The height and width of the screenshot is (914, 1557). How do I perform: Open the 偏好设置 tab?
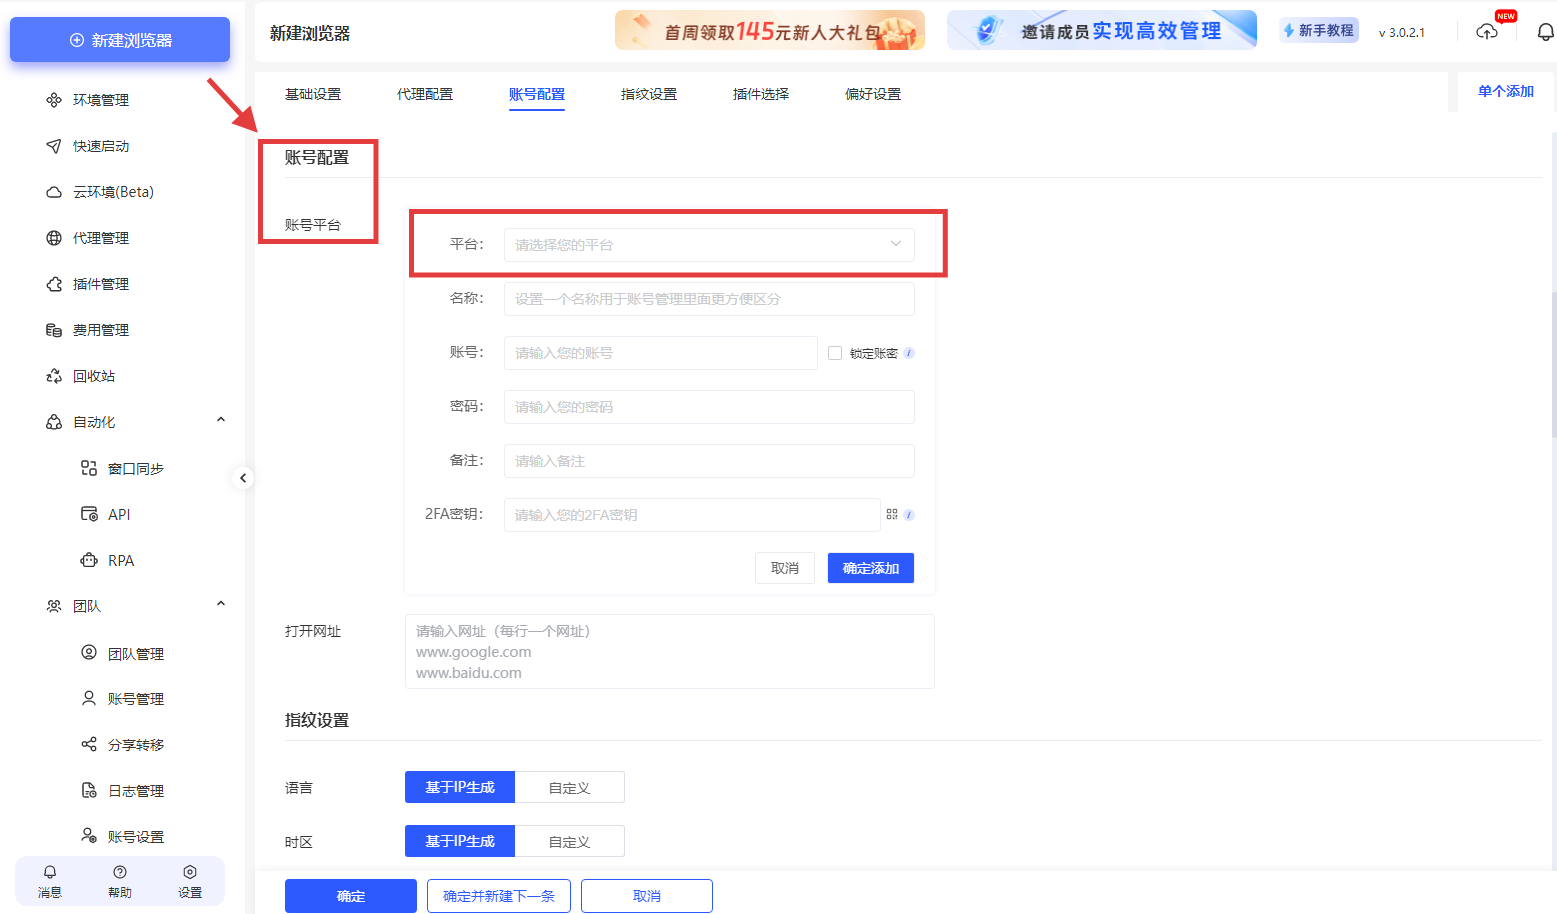pyautogui.click(x=873, y=93)
